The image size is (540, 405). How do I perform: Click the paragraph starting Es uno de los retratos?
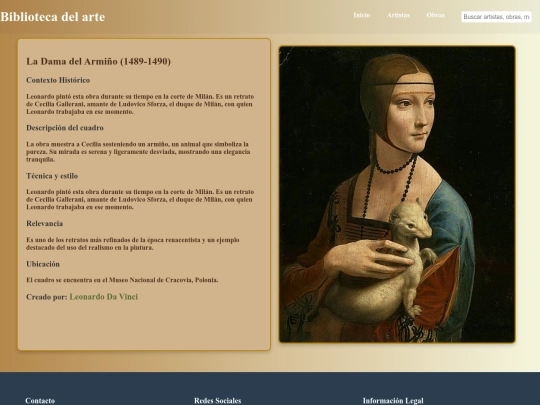click(133, 243)
